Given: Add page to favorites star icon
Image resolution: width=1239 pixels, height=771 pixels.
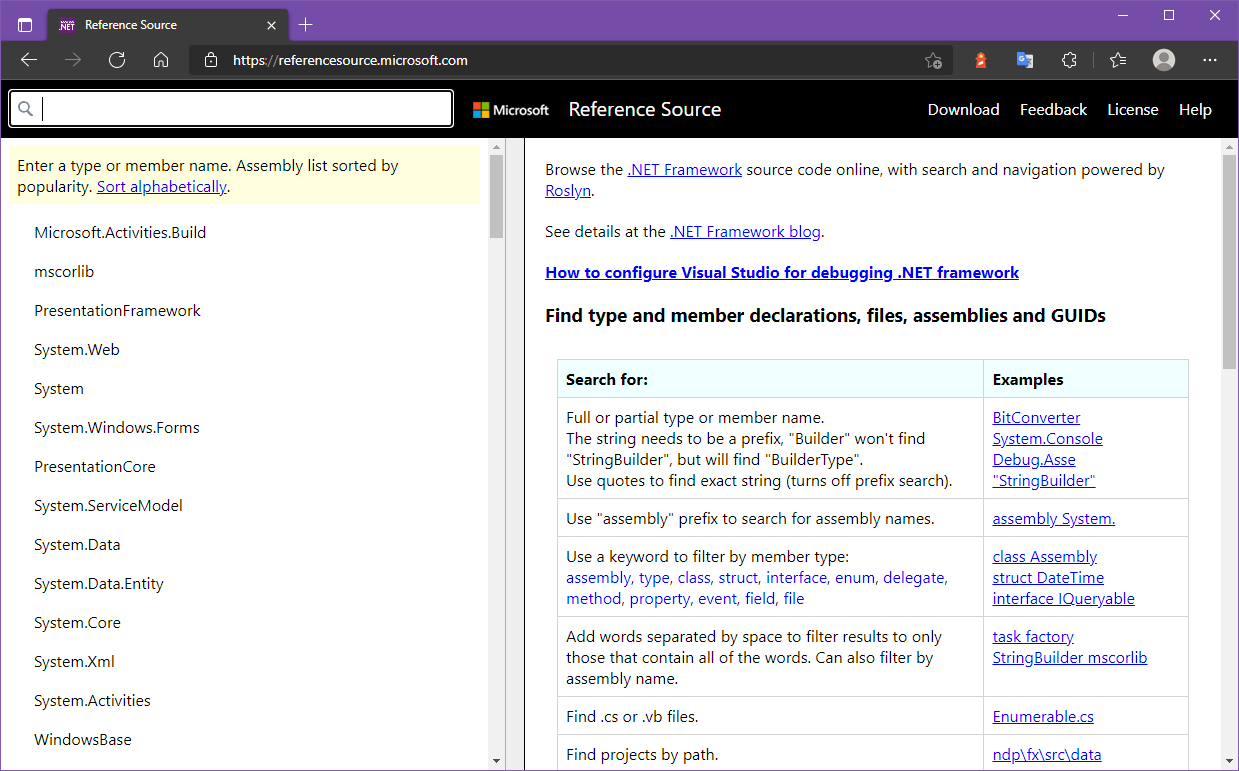Looking at the screenshot, I should 933,60.
